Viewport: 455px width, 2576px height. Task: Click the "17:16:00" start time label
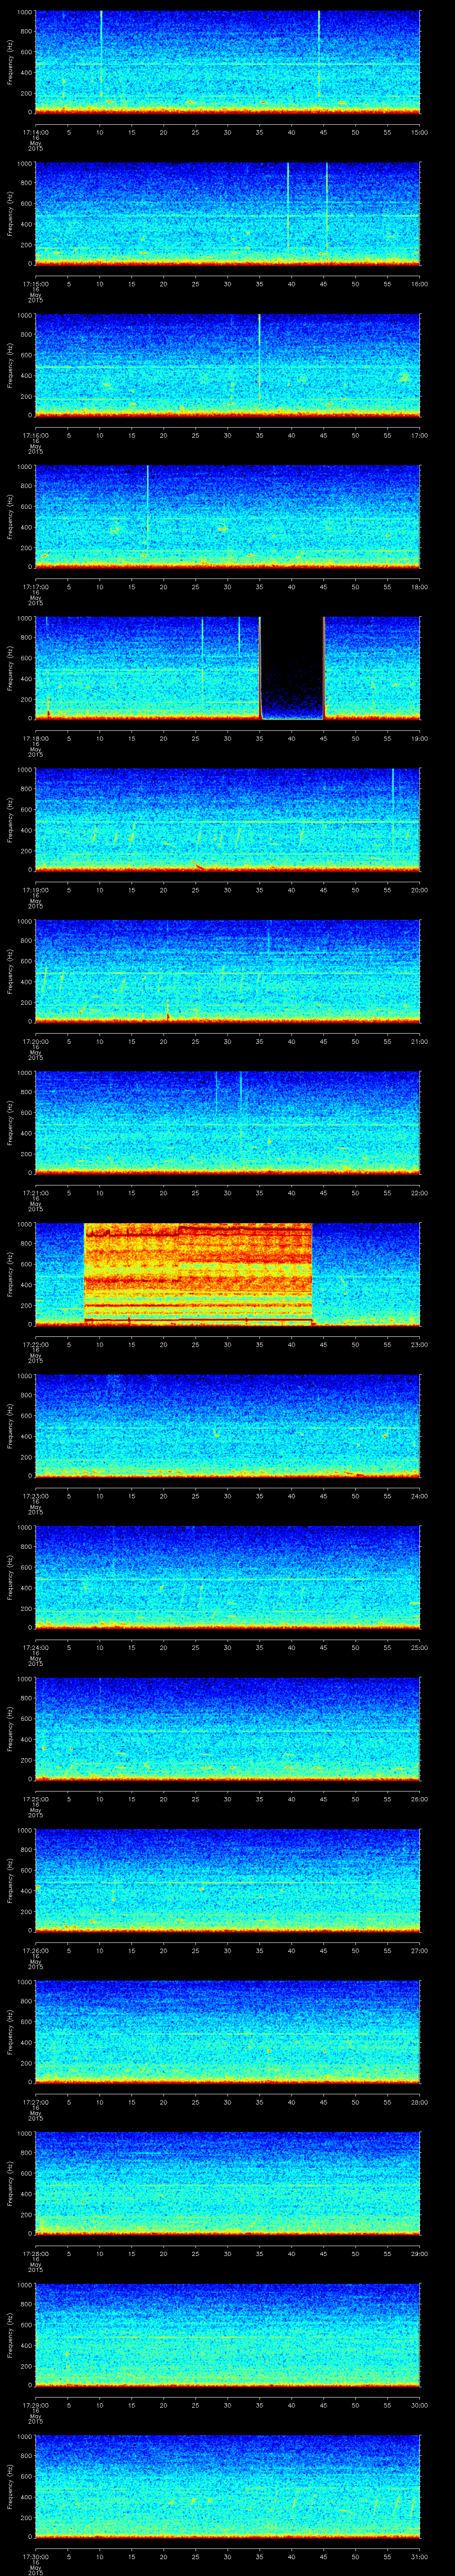click(35, 435)
